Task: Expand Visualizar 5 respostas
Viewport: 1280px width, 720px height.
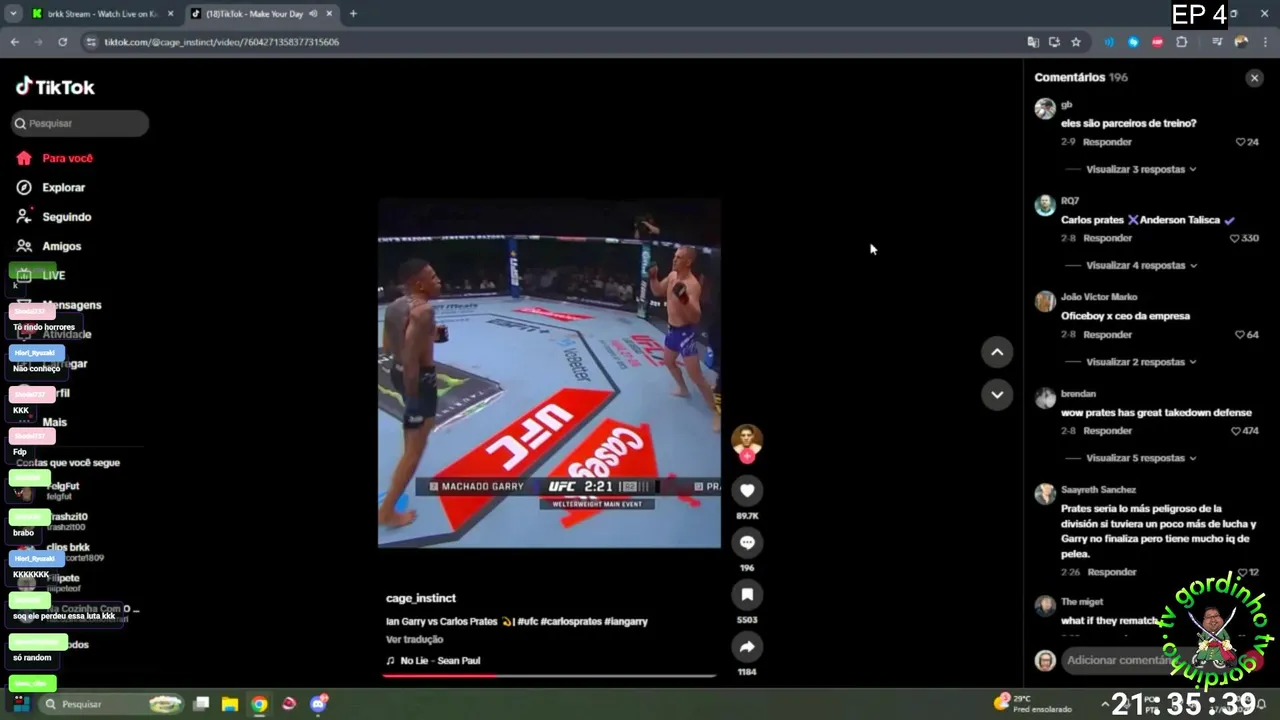Action: point(1141,458)
